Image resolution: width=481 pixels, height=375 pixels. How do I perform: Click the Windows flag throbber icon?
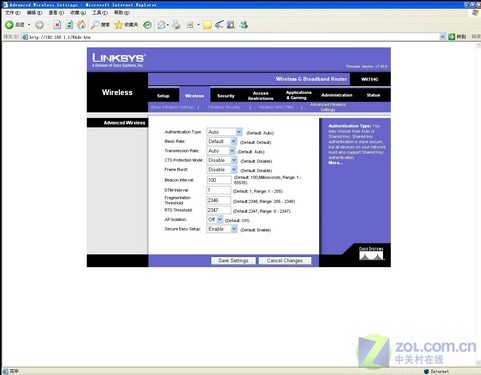(x=475, y=13)
